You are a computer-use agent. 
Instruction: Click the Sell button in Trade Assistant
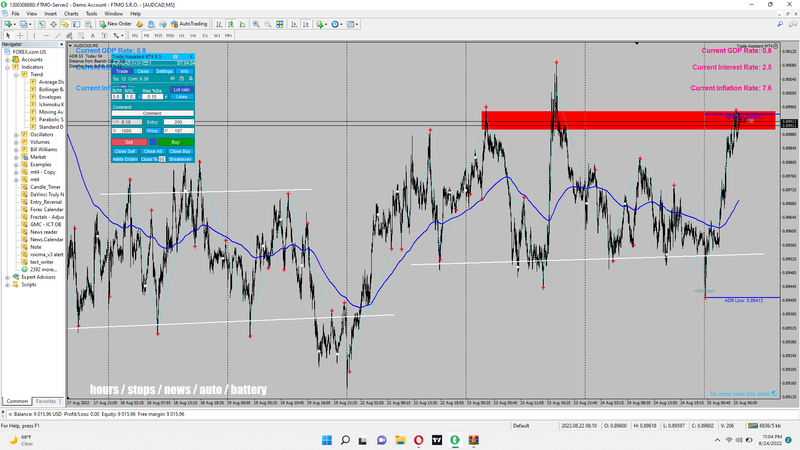pos(129,142)
